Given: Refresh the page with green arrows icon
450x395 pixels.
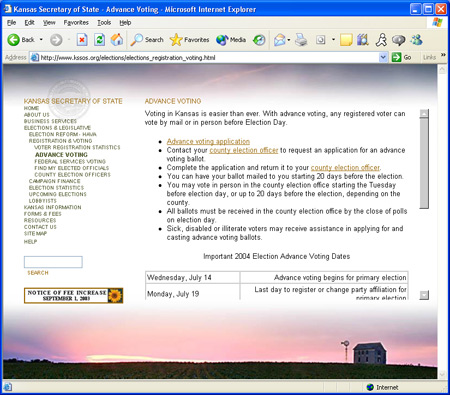Looking at the screenshot, I should click(x=99, y=40).
